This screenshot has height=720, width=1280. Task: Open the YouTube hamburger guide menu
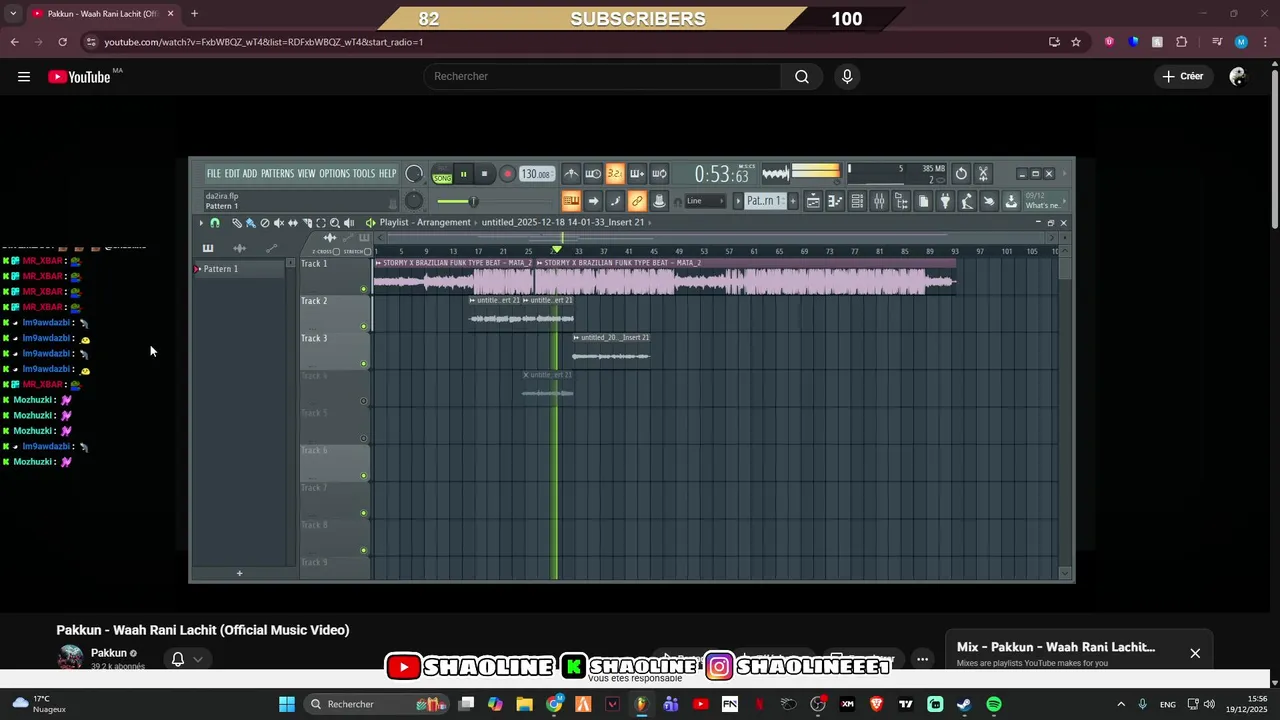click(x=24, y=76)
